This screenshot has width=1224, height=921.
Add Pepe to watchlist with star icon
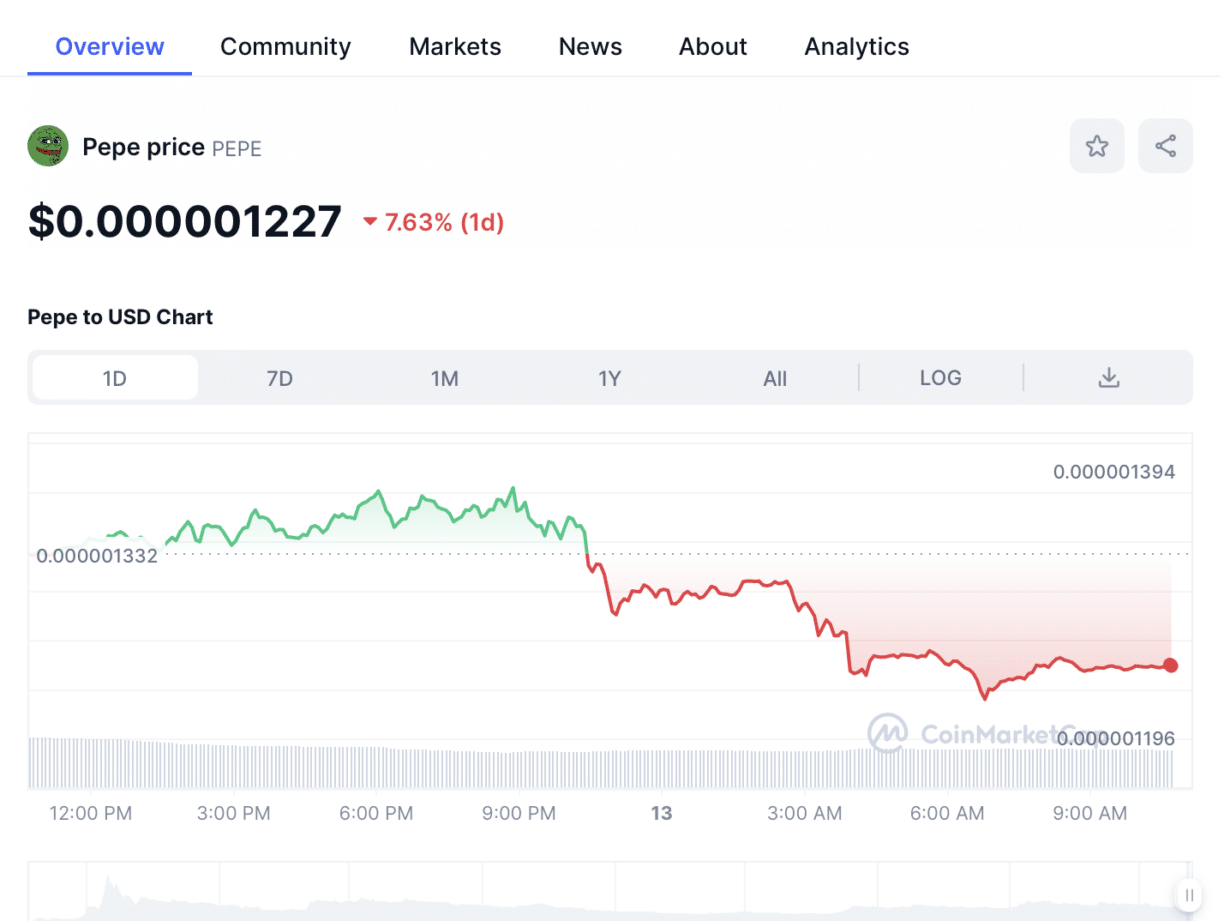click(1096, 146)
